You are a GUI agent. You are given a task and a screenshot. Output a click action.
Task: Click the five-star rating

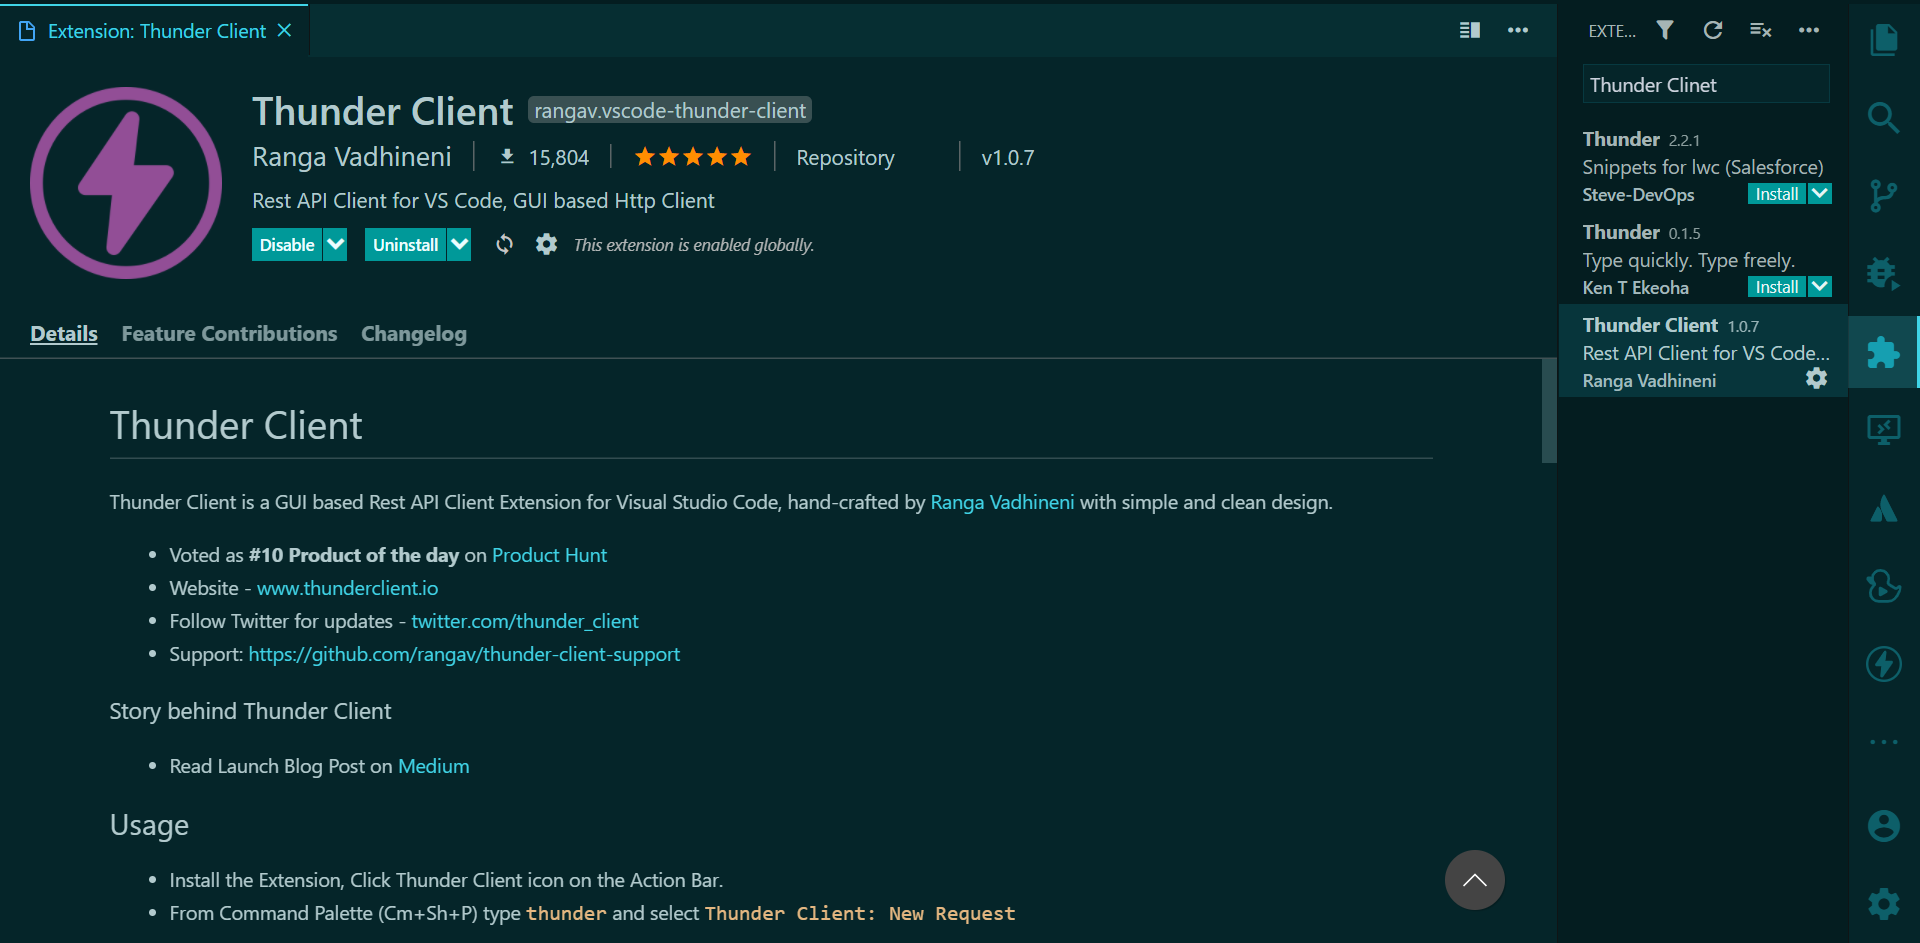click(692, 157)
